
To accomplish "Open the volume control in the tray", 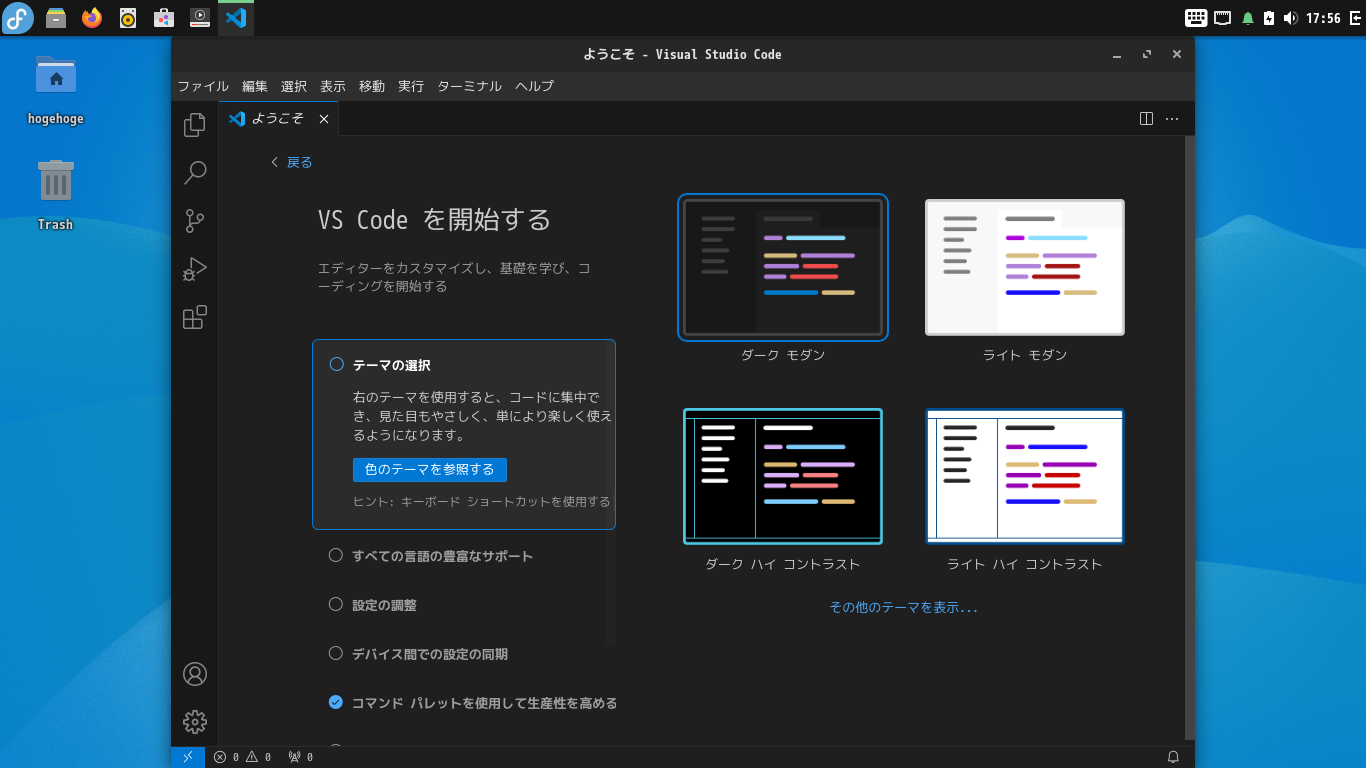I will tap(1290, 18).
